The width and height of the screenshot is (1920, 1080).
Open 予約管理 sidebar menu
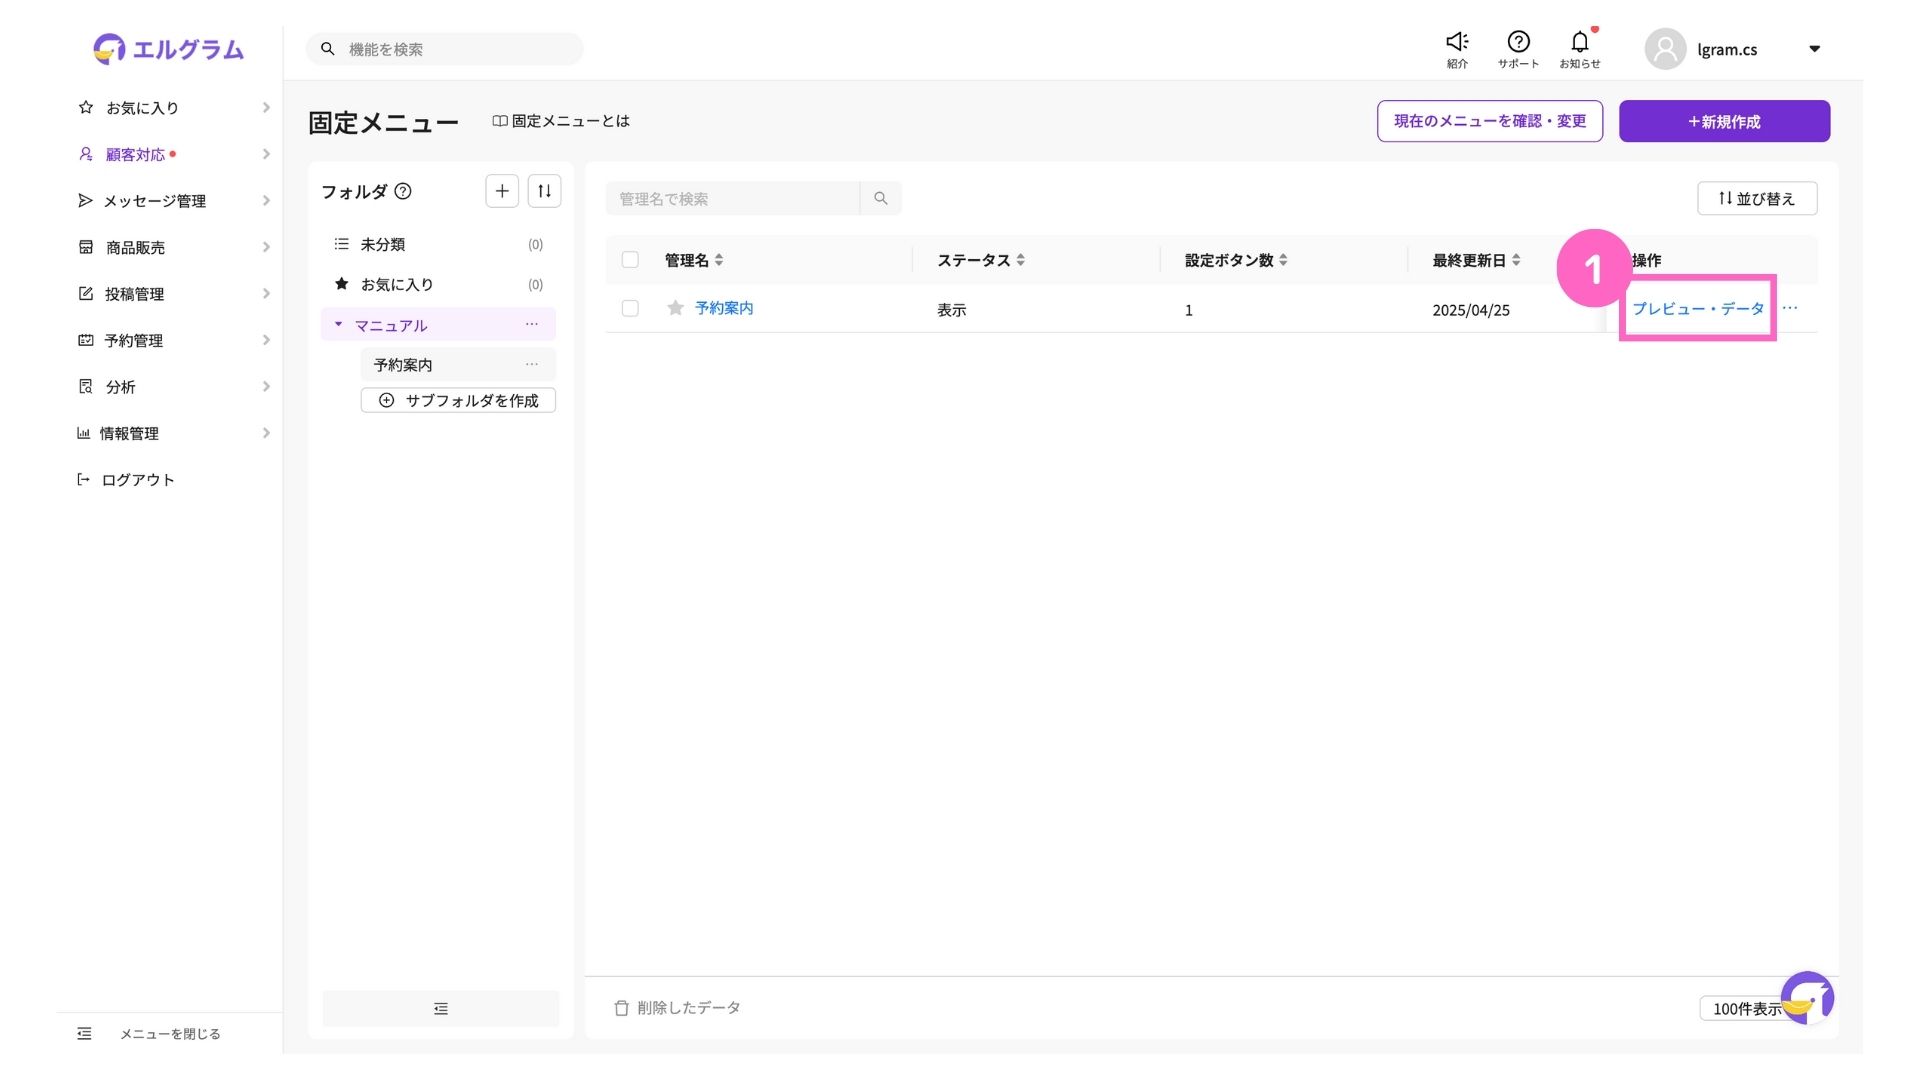pos(134,340)
